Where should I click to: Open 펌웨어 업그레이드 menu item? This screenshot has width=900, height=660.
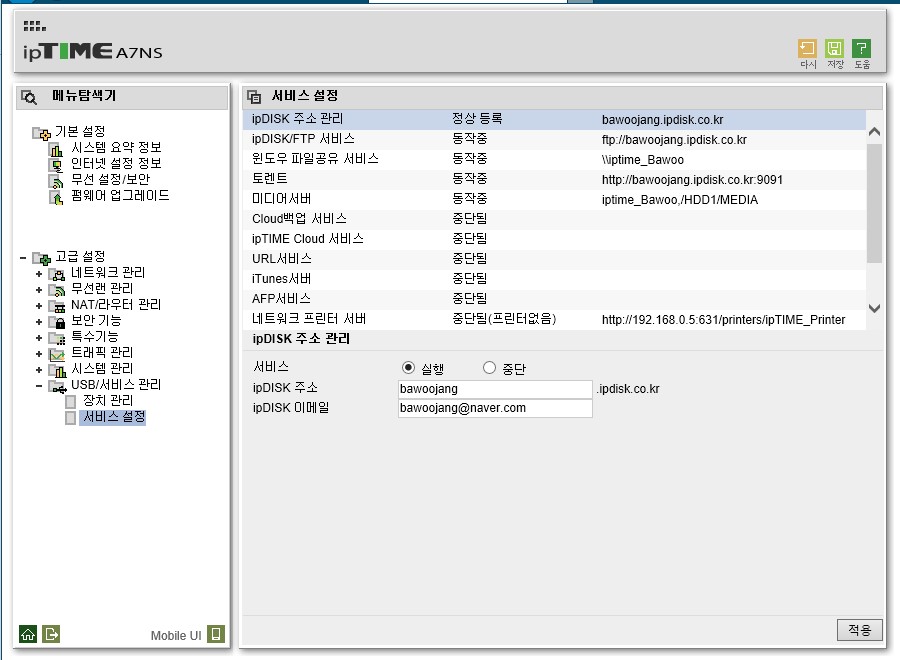(x=120, y=196)
